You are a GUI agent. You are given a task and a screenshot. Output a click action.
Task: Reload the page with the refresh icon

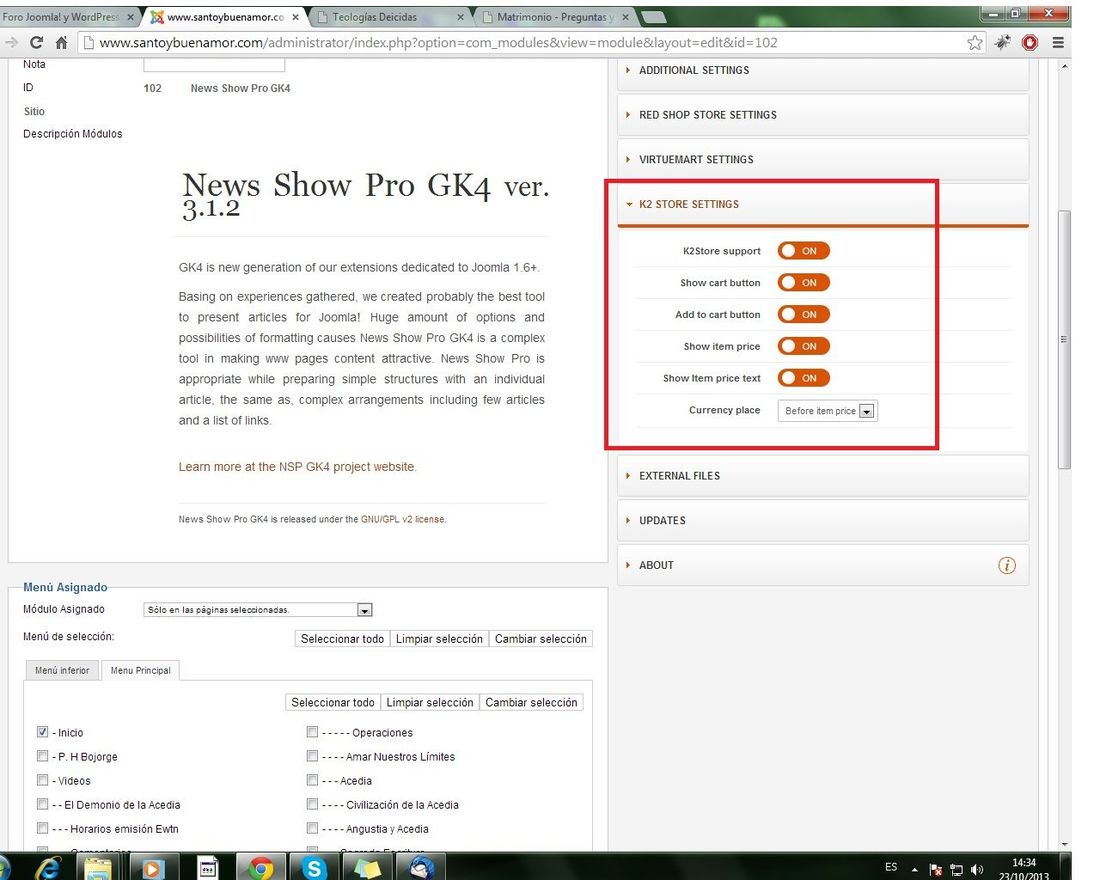(36, 43)
